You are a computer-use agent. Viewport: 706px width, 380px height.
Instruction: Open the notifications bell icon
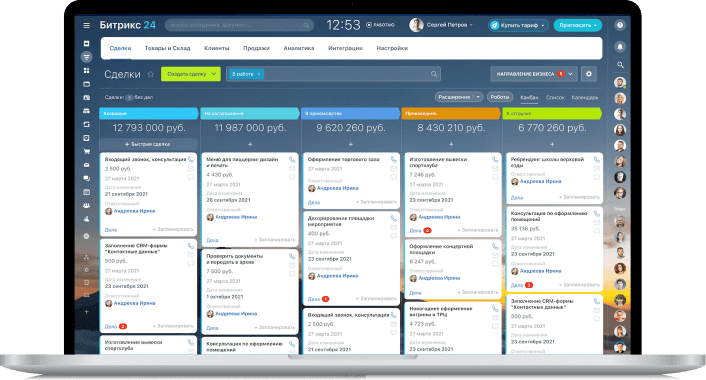tap(620, 46)
